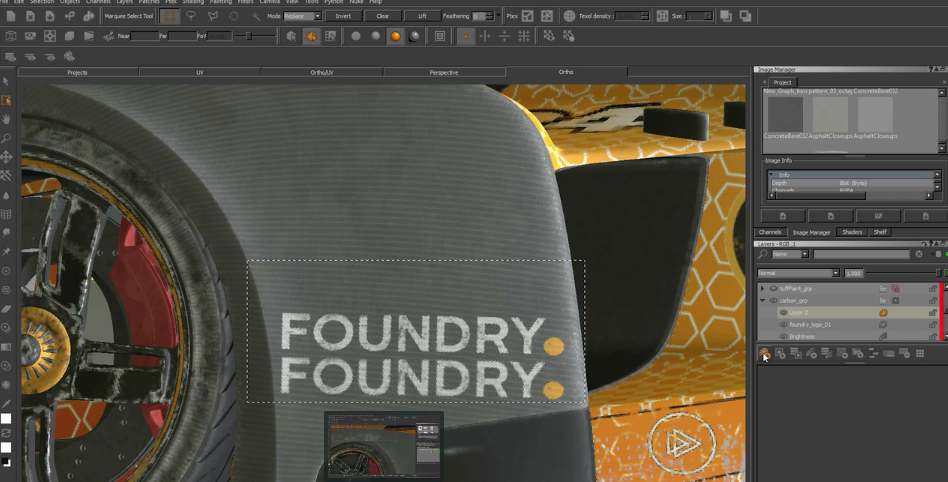The width and height of the screenshot is (948, 482).
Task: Switch to the Ortho/UV view tab
Action: pos(322,73)
